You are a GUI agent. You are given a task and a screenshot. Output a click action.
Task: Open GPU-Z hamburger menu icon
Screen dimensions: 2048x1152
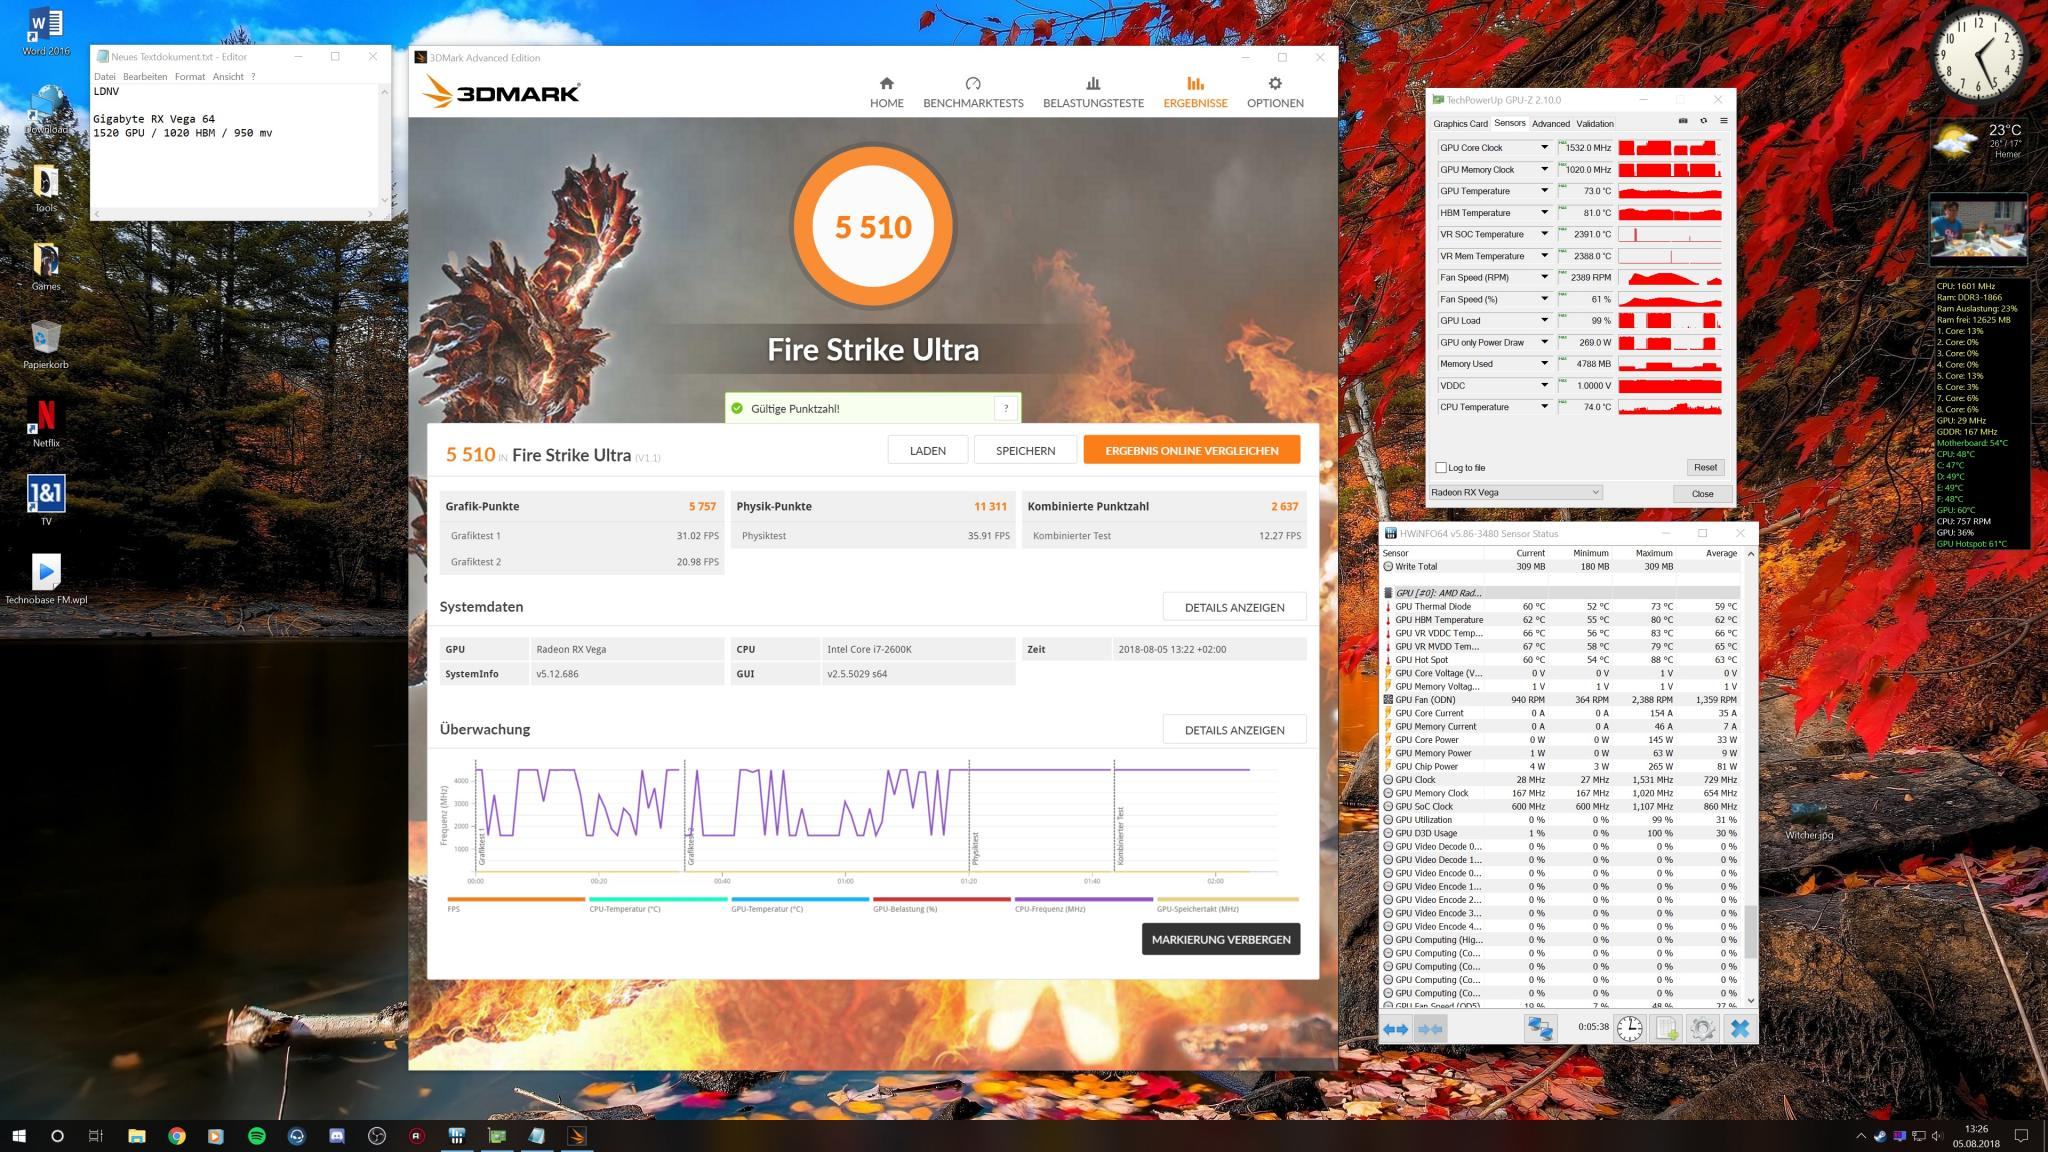pyautogui.click(x=1723, y=121)
